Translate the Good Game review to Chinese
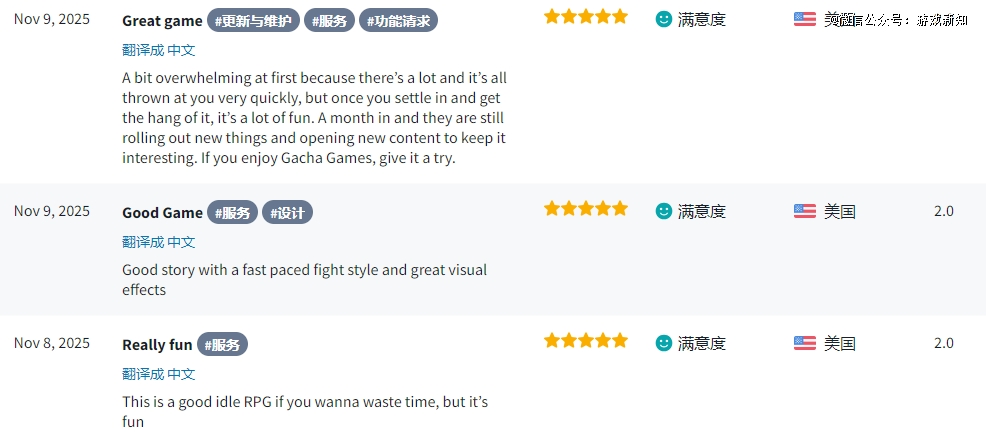The height and width of the screenshot is (444, 986). coord(158,242)
